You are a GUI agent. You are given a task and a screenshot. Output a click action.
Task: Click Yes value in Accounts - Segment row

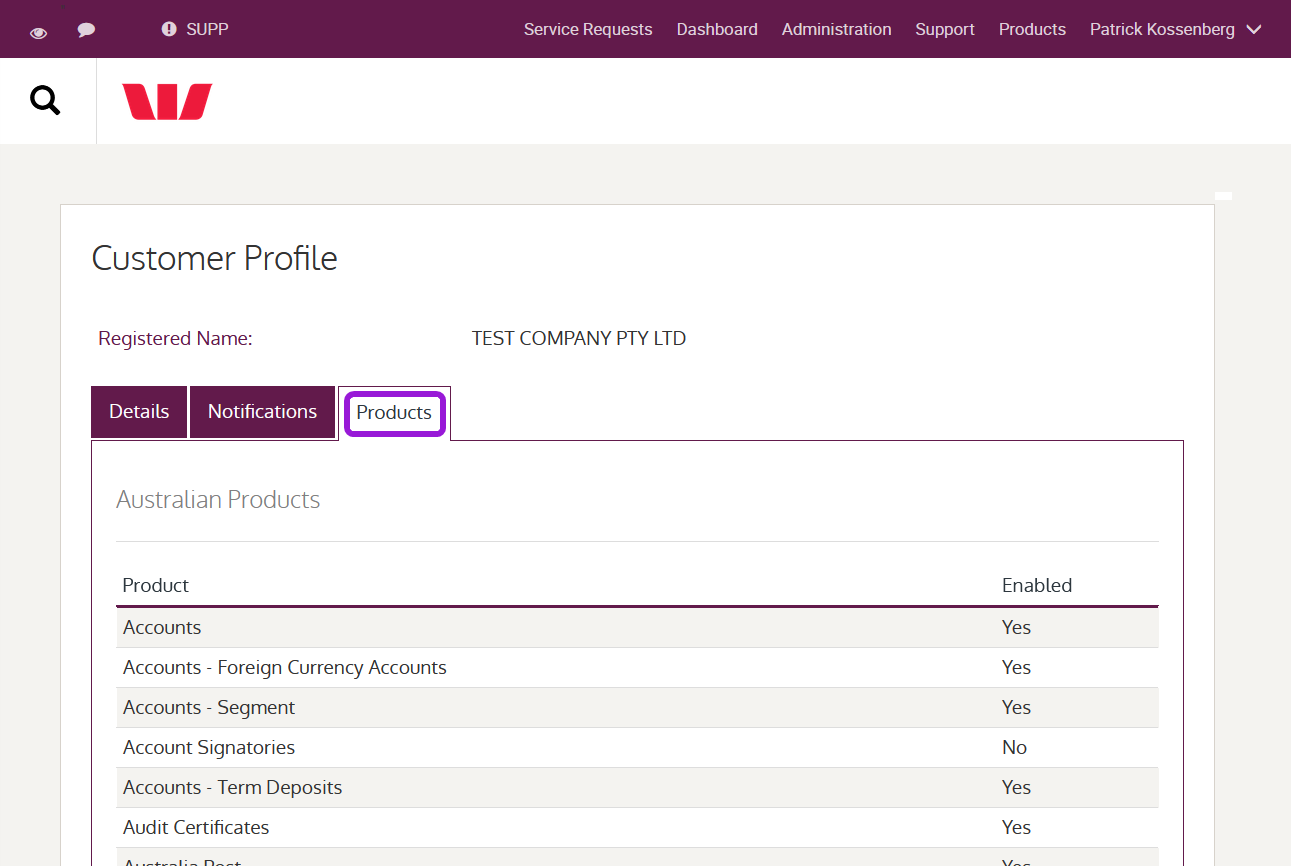pyautogui.click(x=1016, y=708)
